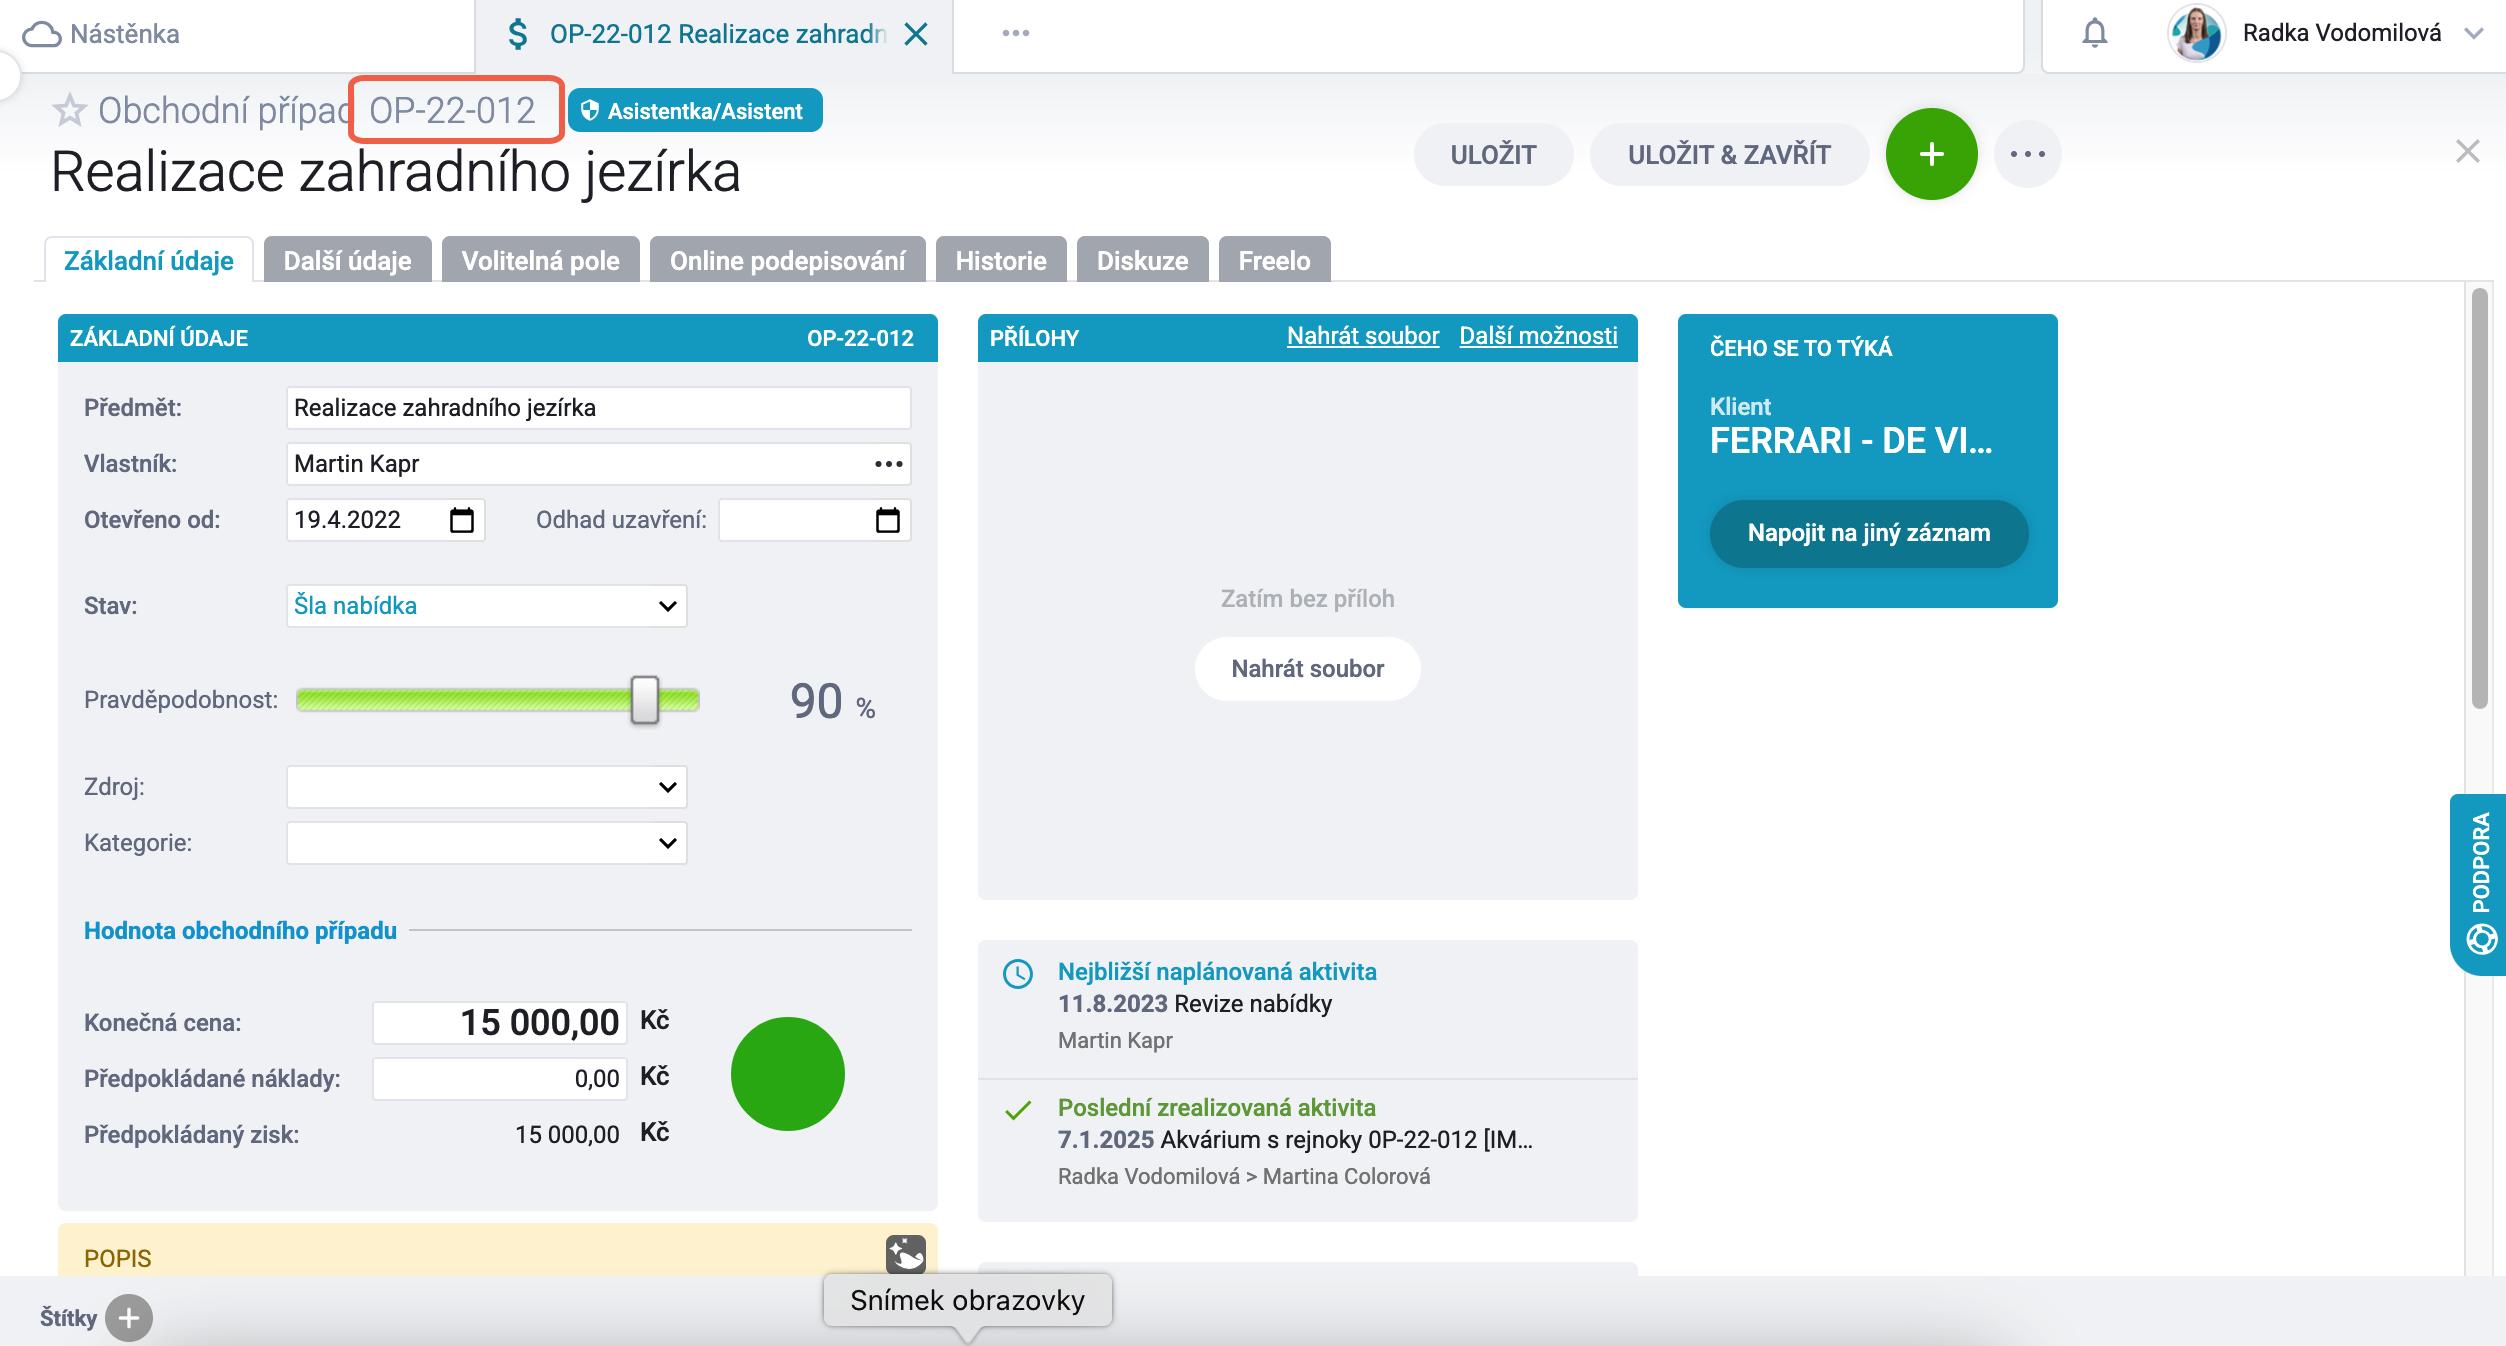
Task: Click the dollar sign icon in the tab
Action: [x=518, y=34]
